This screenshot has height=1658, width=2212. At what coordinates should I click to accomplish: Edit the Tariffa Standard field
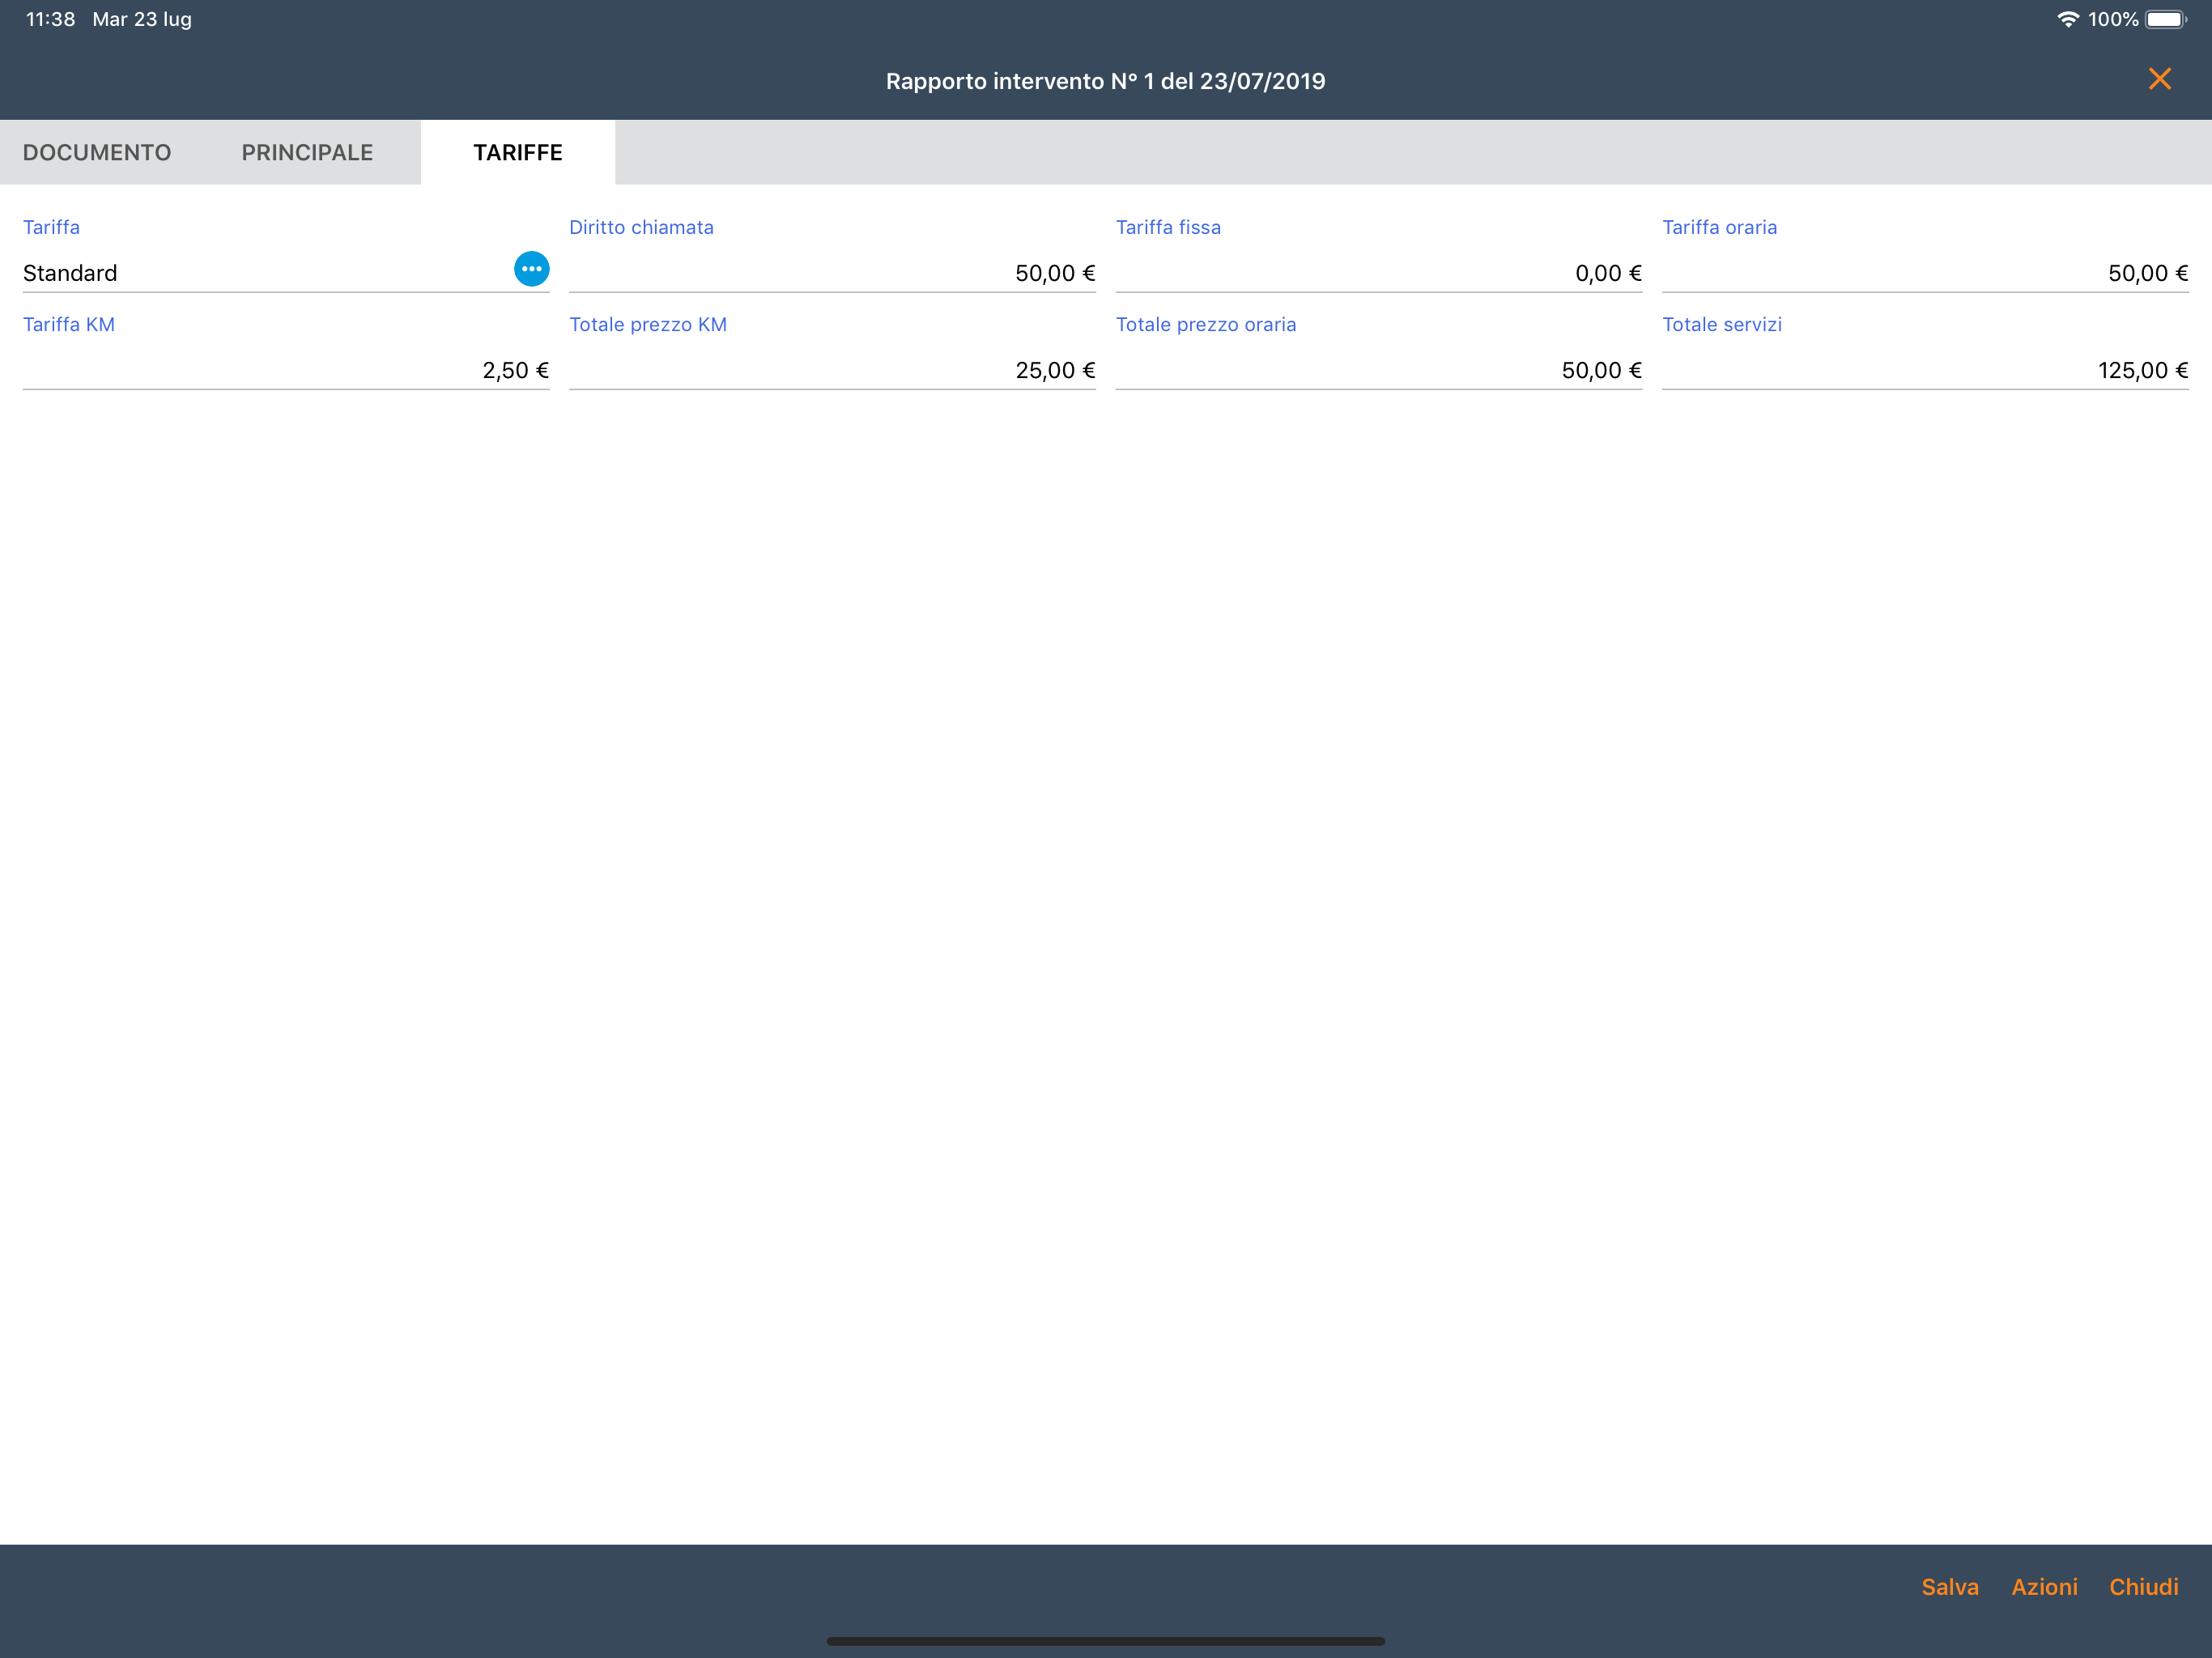tap(260, 273)
